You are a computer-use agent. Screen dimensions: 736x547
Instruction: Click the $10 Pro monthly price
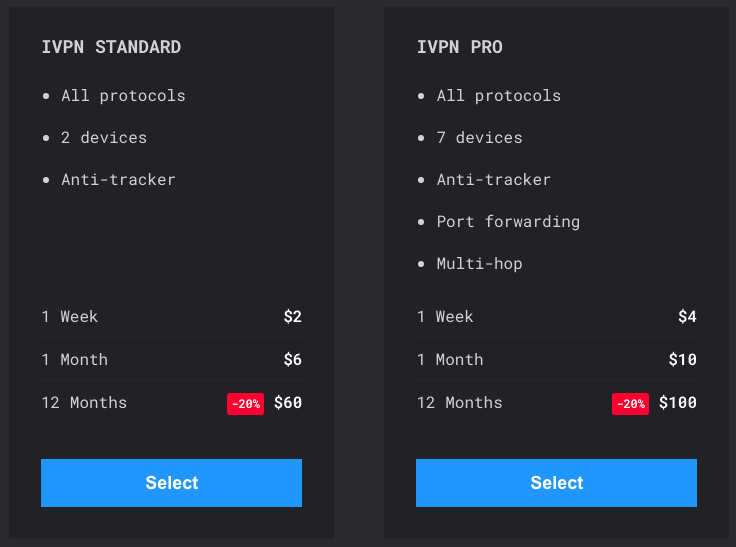click(x=682, y=360)
